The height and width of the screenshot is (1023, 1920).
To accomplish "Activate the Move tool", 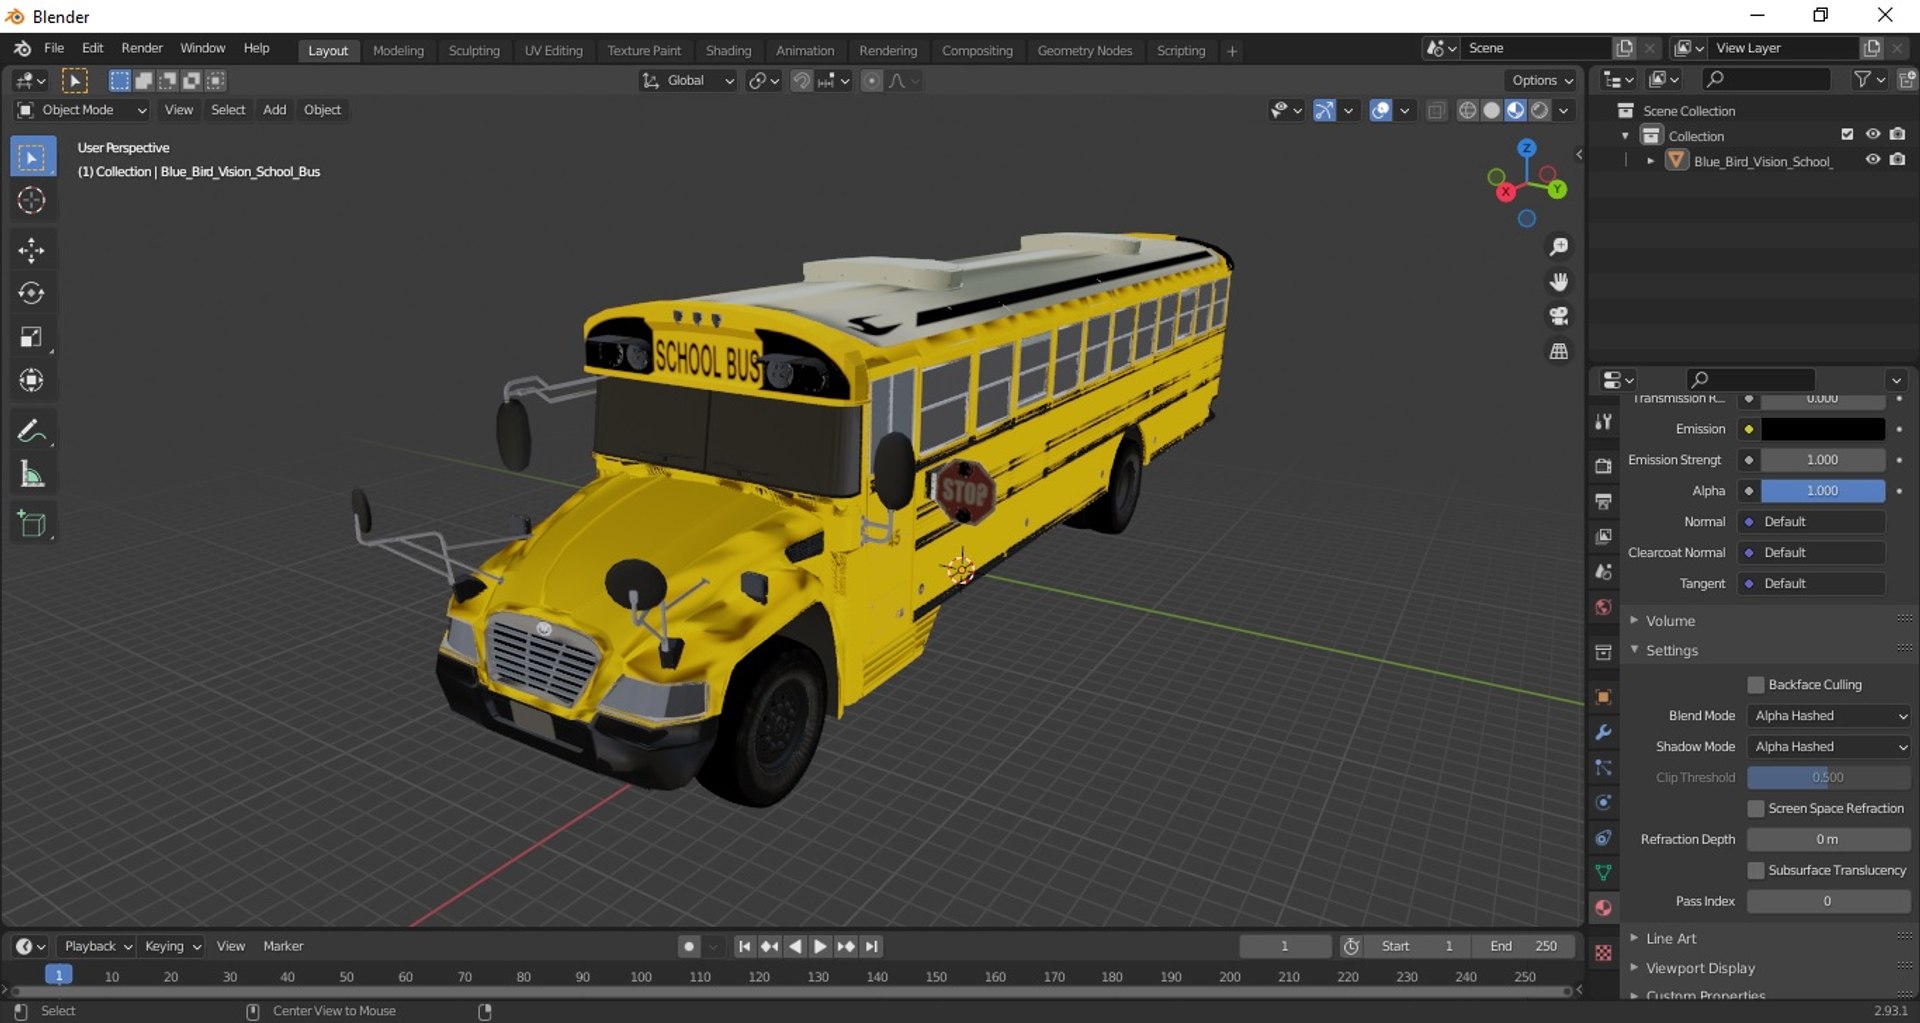I will (x=32, y=250).
